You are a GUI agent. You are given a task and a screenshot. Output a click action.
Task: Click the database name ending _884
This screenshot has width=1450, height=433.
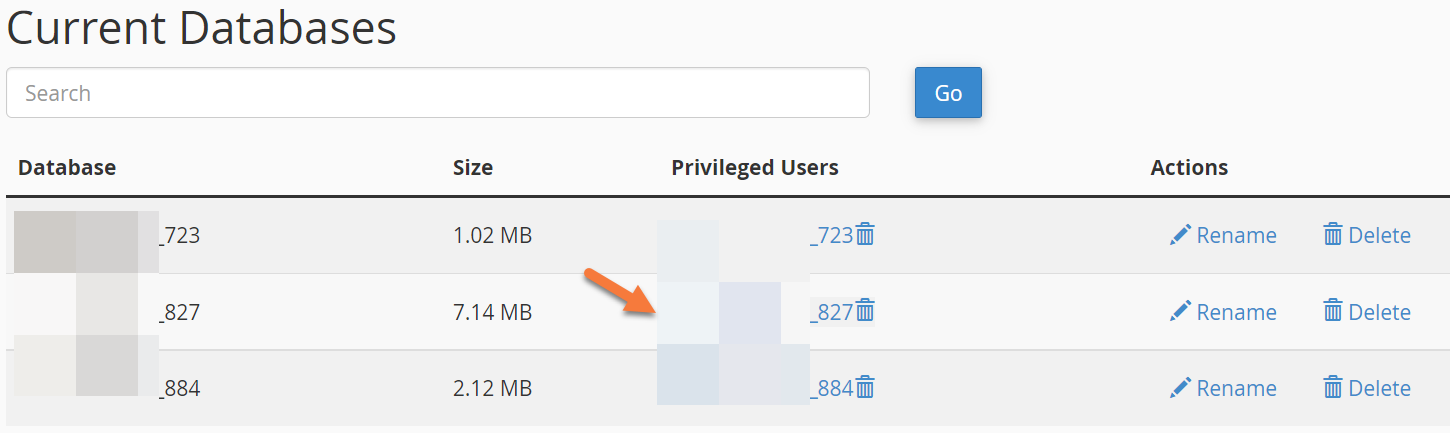(x=178, y=388)
